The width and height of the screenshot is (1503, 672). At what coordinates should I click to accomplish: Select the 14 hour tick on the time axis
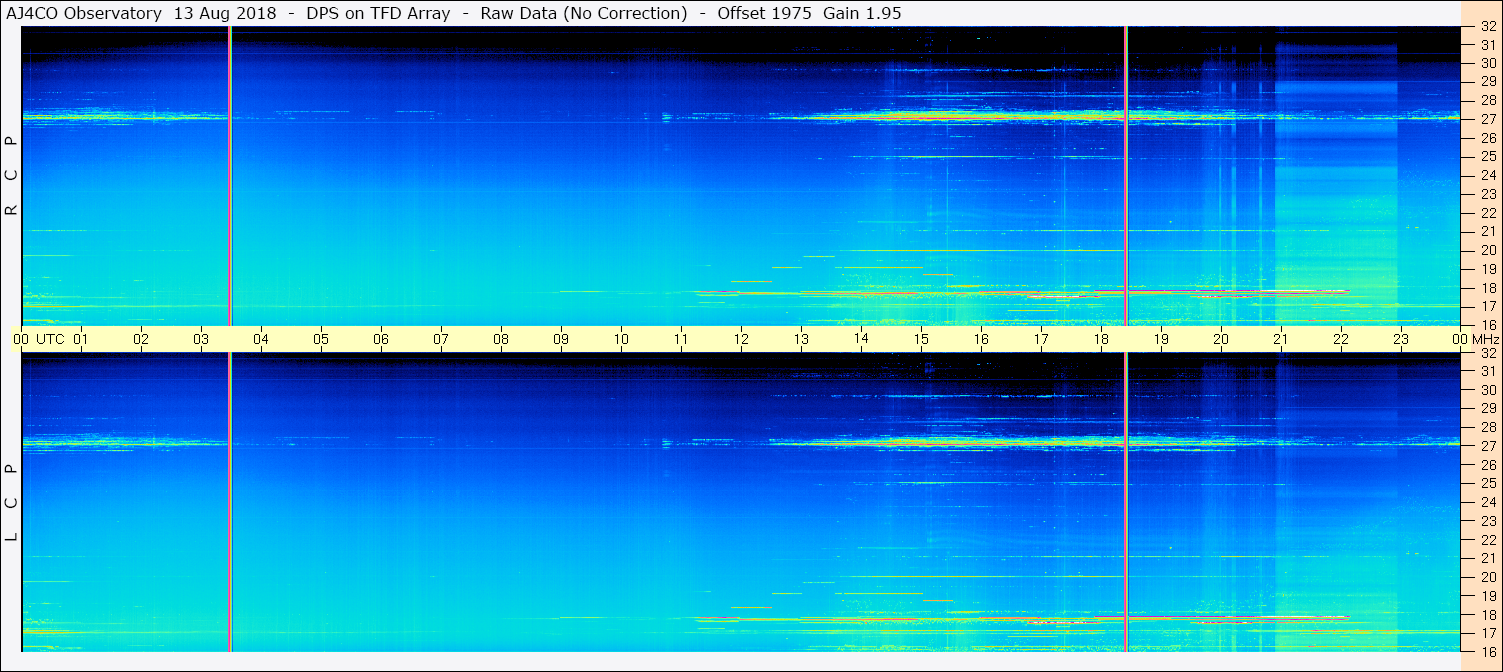pos(861,339)
